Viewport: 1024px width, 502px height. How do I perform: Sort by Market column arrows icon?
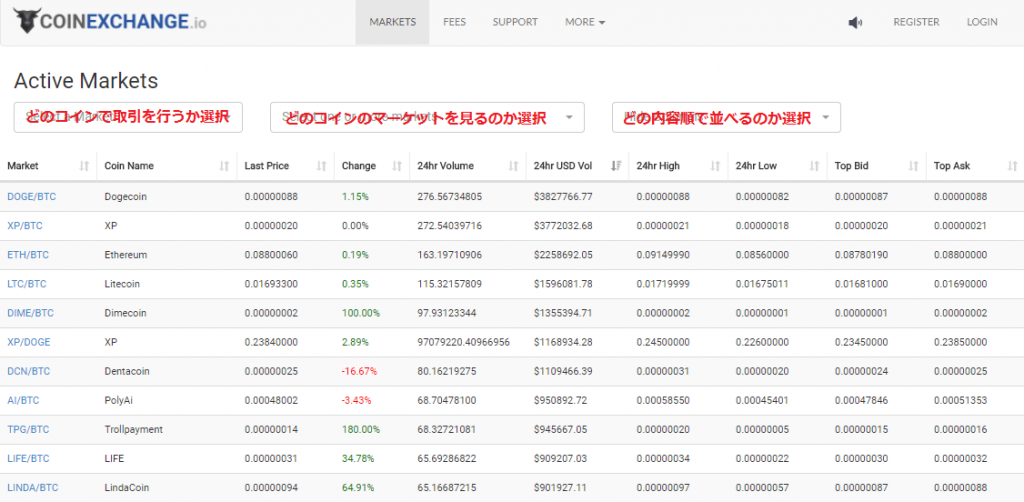click(84, 166)
